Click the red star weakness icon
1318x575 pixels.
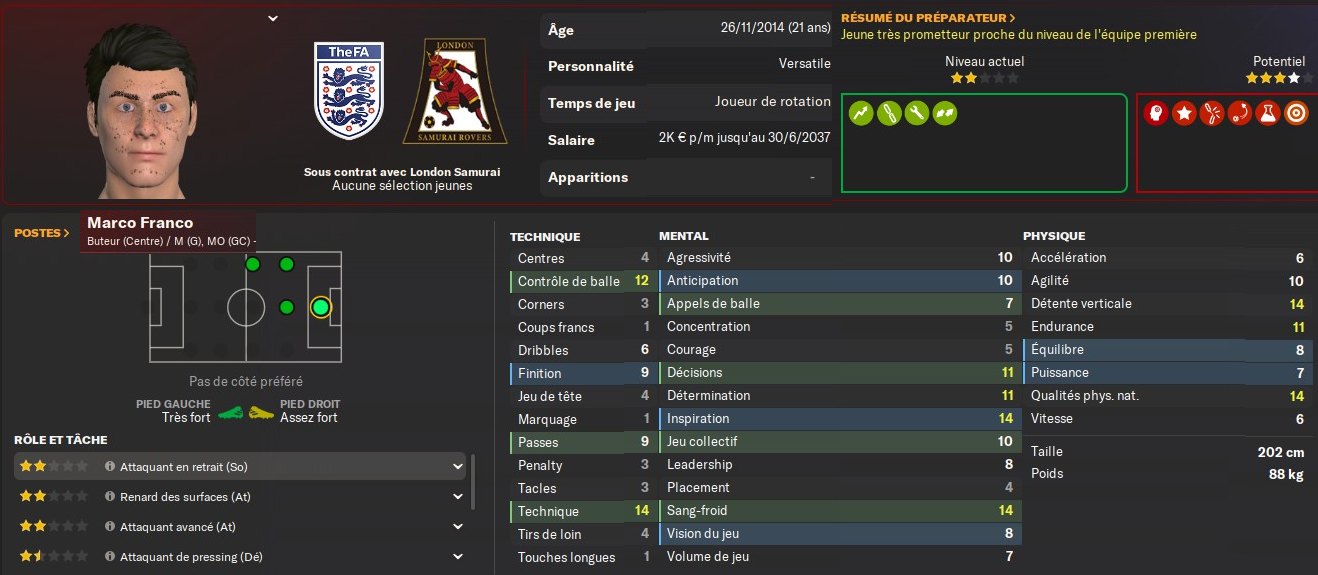[1184, 114]
